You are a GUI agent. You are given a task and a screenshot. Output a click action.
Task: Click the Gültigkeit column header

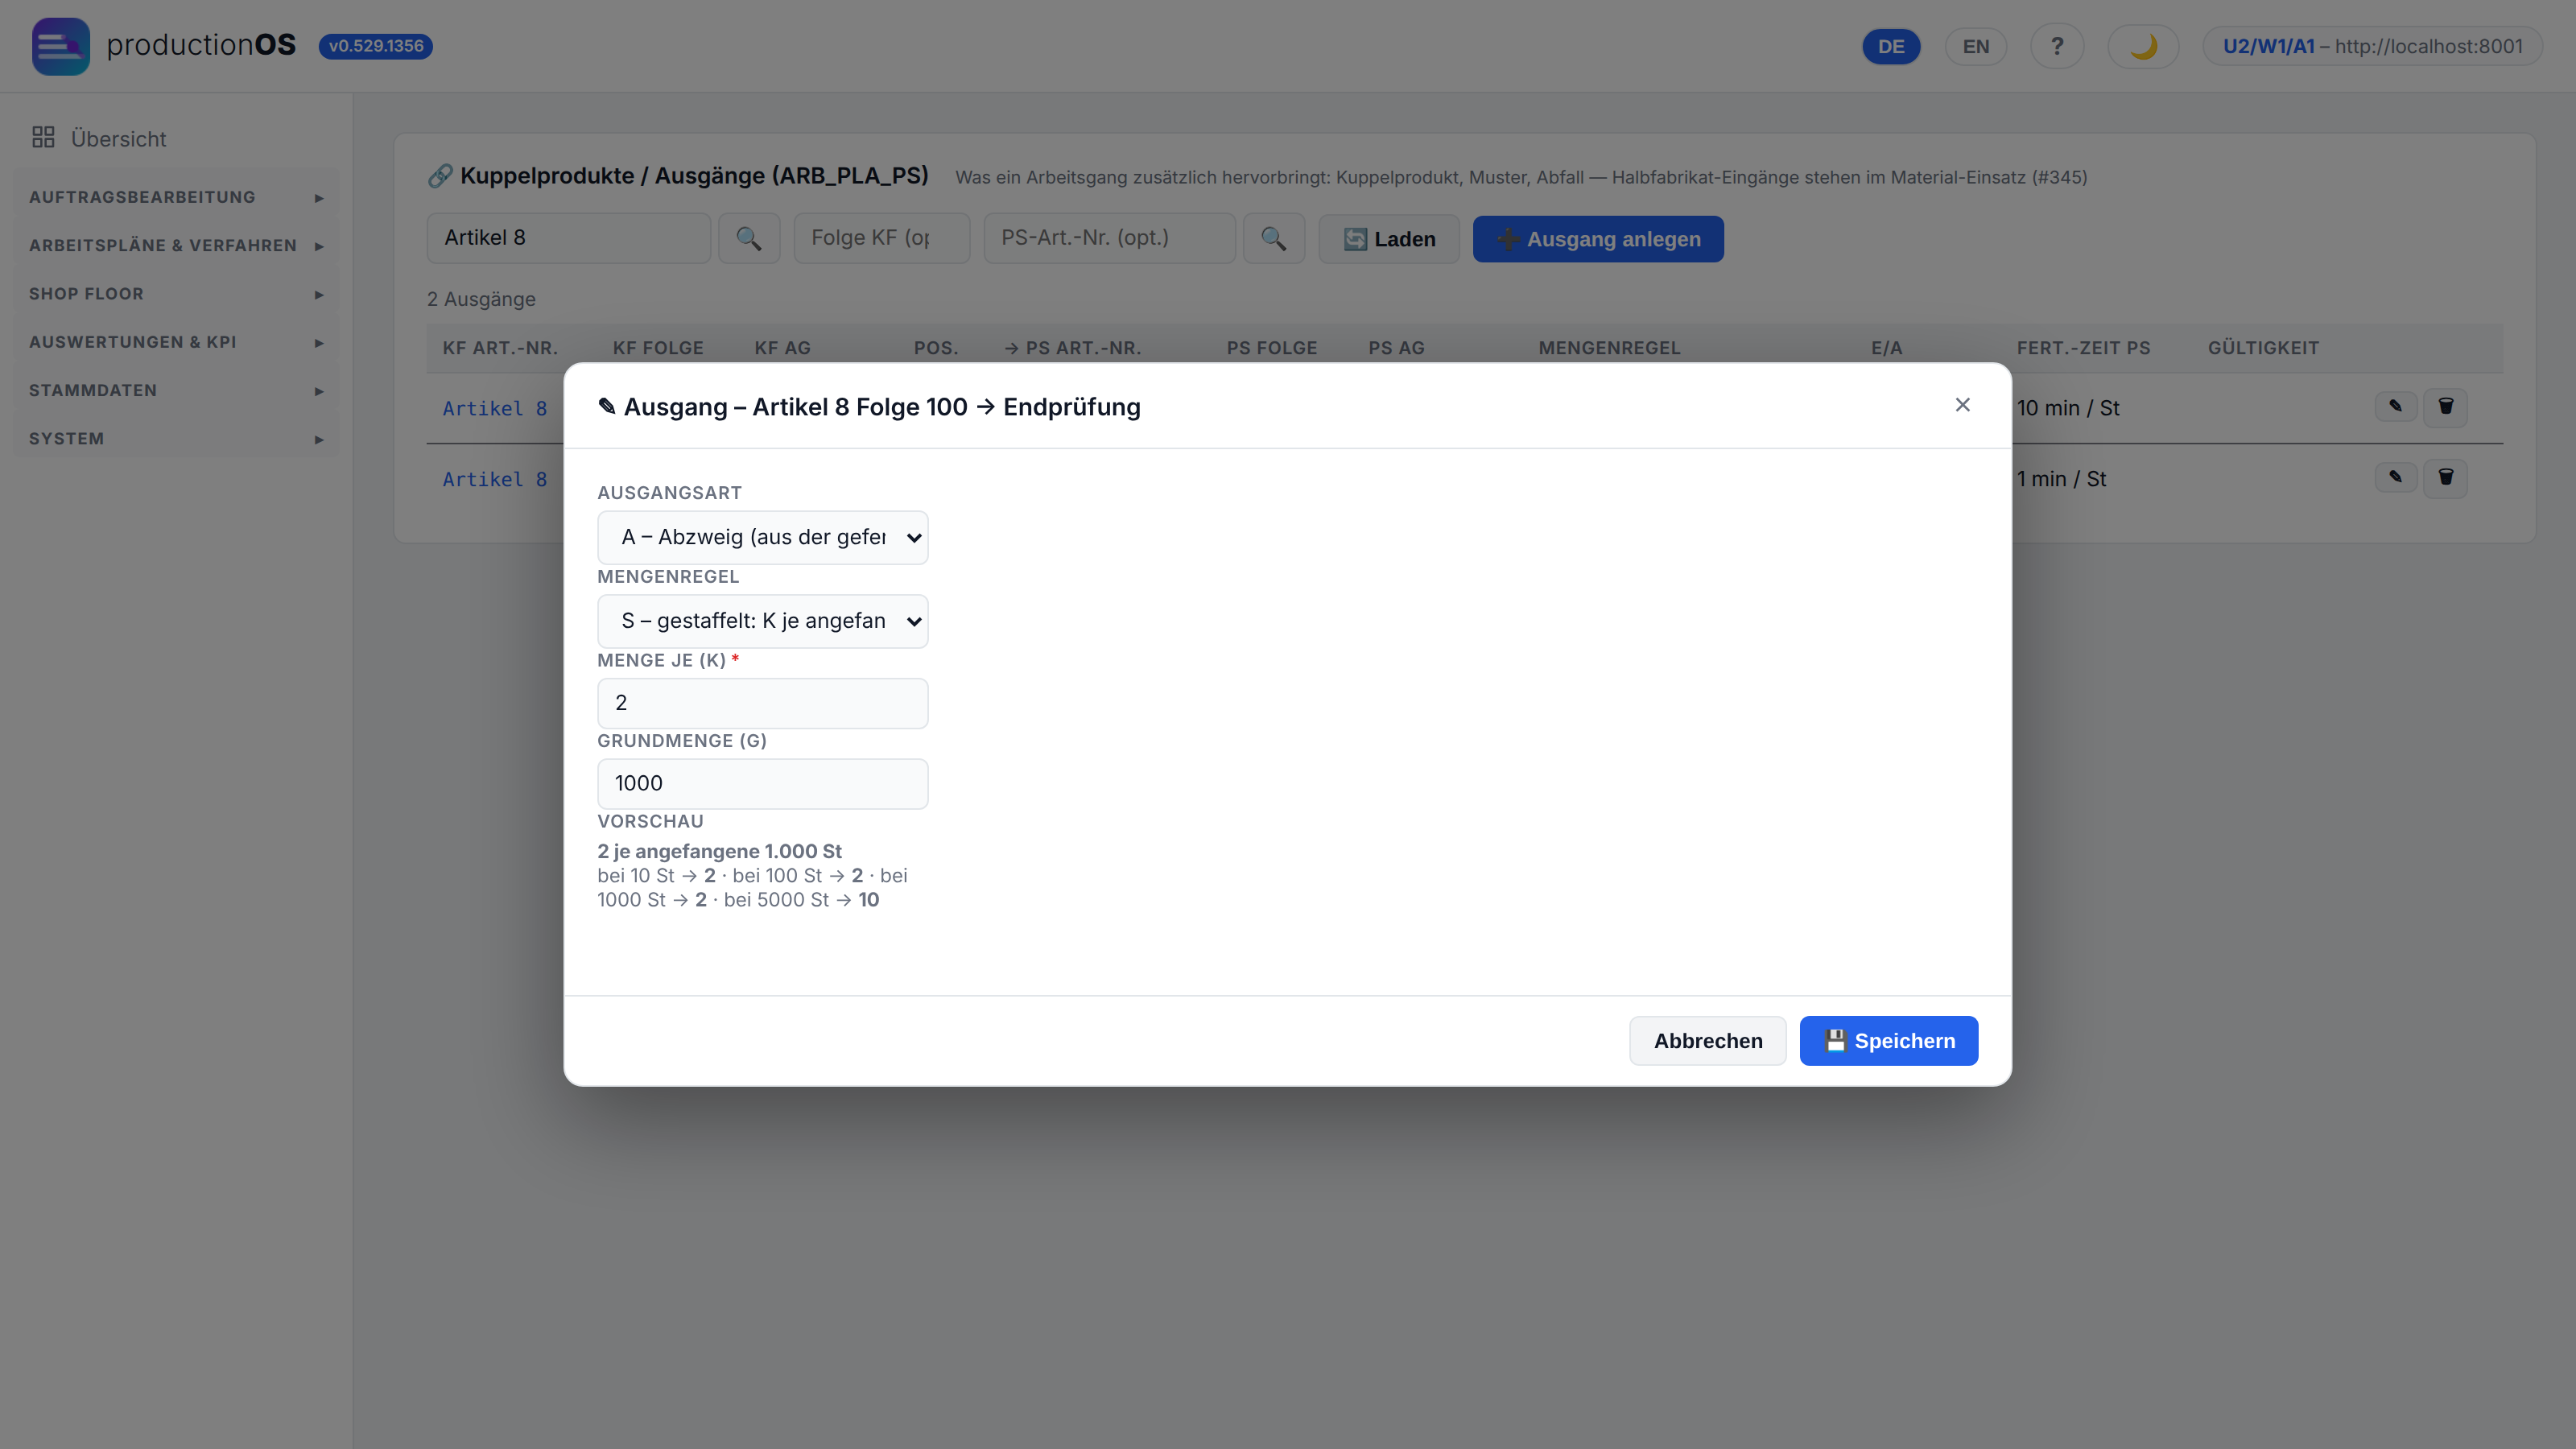point(2262,348)
